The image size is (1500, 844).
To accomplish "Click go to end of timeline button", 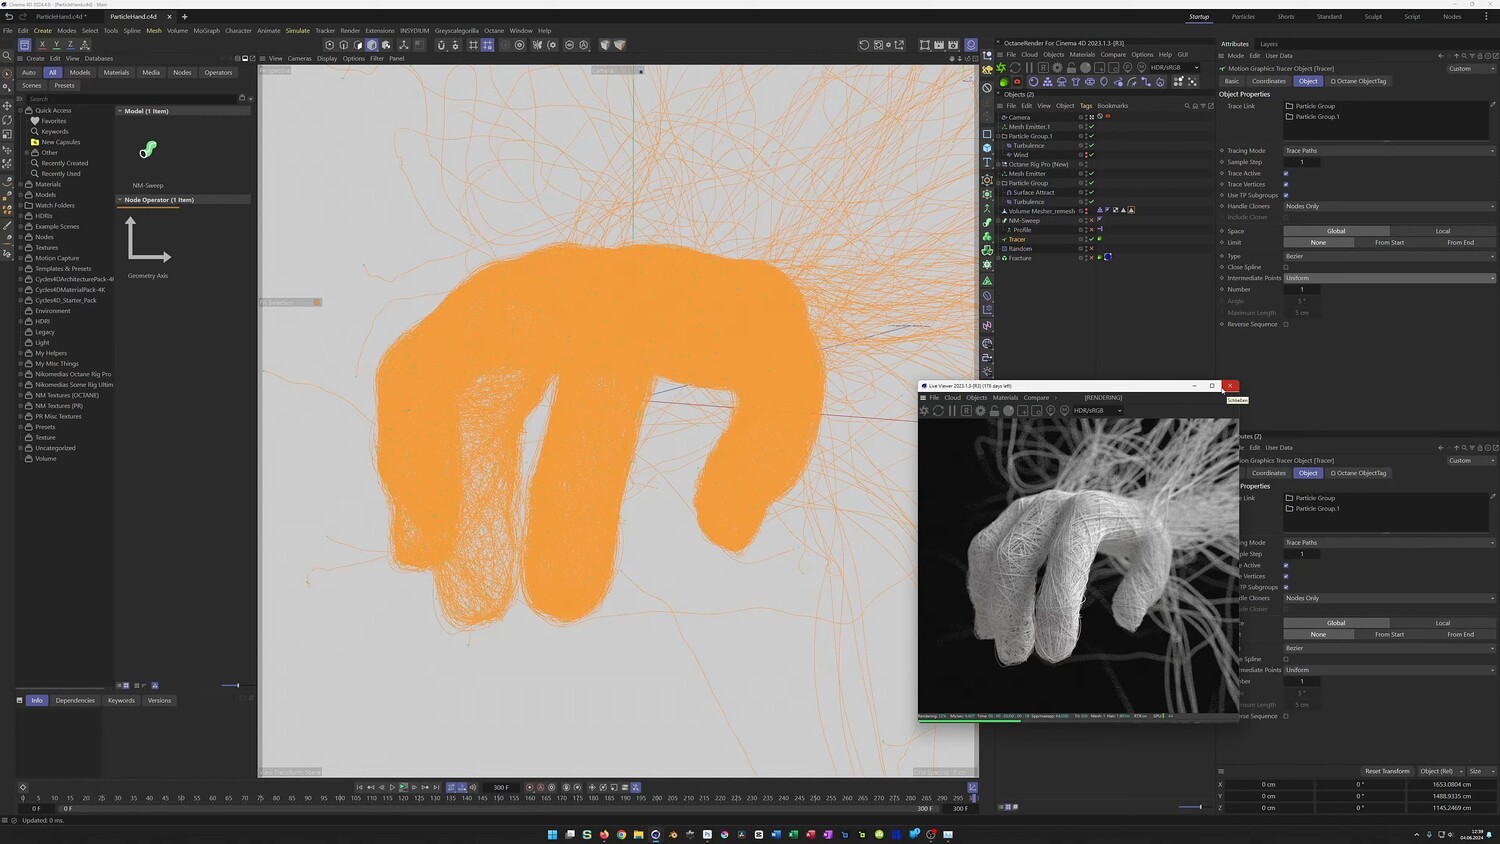I will pyautogui.click(x=436, y=788).
